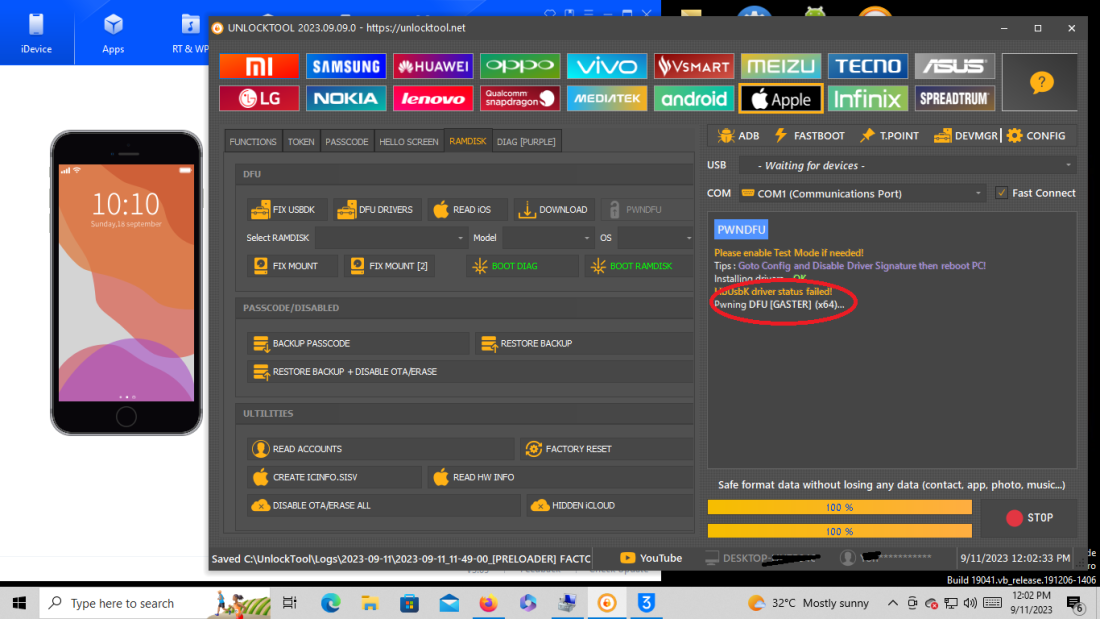Open the OS version dropdown
The height and width of the screenshot is (619, 1100).
click(x=655, y=238)
